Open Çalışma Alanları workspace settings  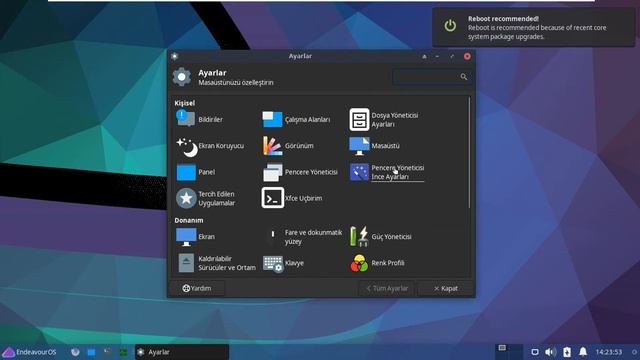tap(296, 119)
